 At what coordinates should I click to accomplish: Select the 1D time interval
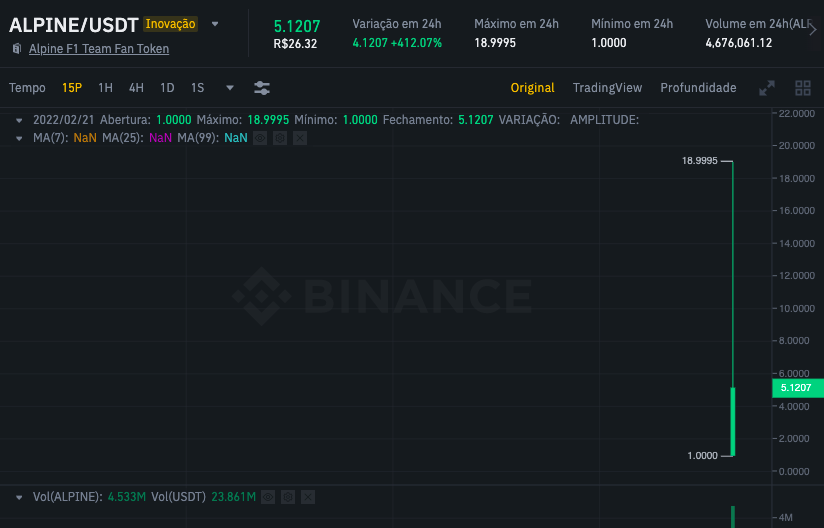(x=167, y=88)
